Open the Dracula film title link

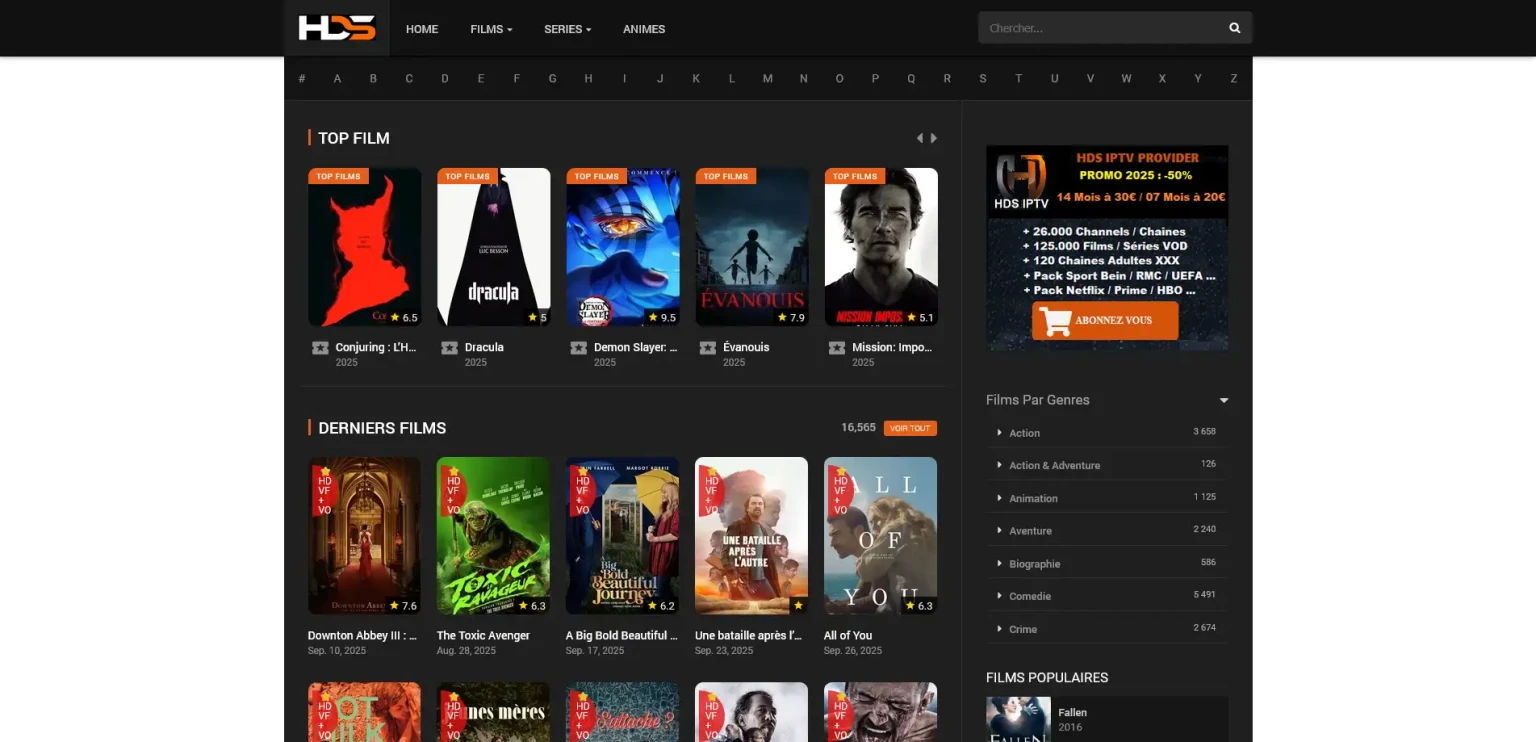click(484, 347)
